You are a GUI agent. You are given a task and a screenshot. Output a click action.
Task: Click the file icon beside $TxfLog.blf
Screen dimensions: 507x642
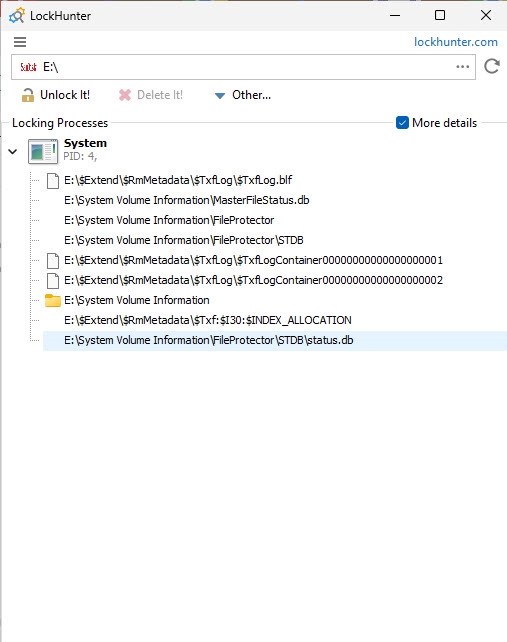tap(53, 181)
